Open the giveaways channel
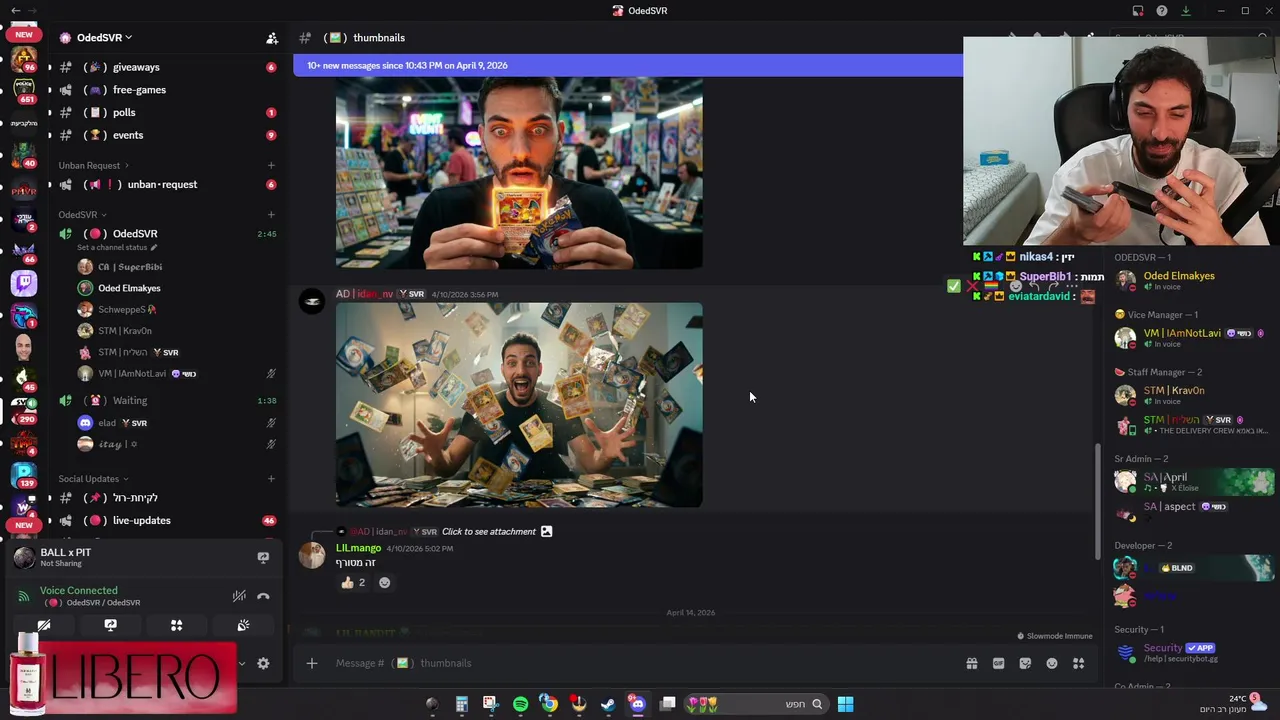The width and height of the screenshot is (1280, 720). click(165, 67)
